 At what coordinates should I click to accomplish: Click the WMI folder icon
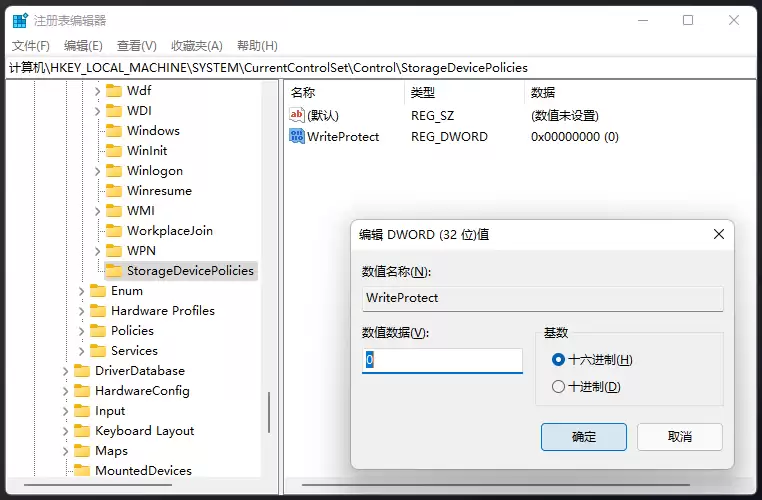[x=114, y=211]
